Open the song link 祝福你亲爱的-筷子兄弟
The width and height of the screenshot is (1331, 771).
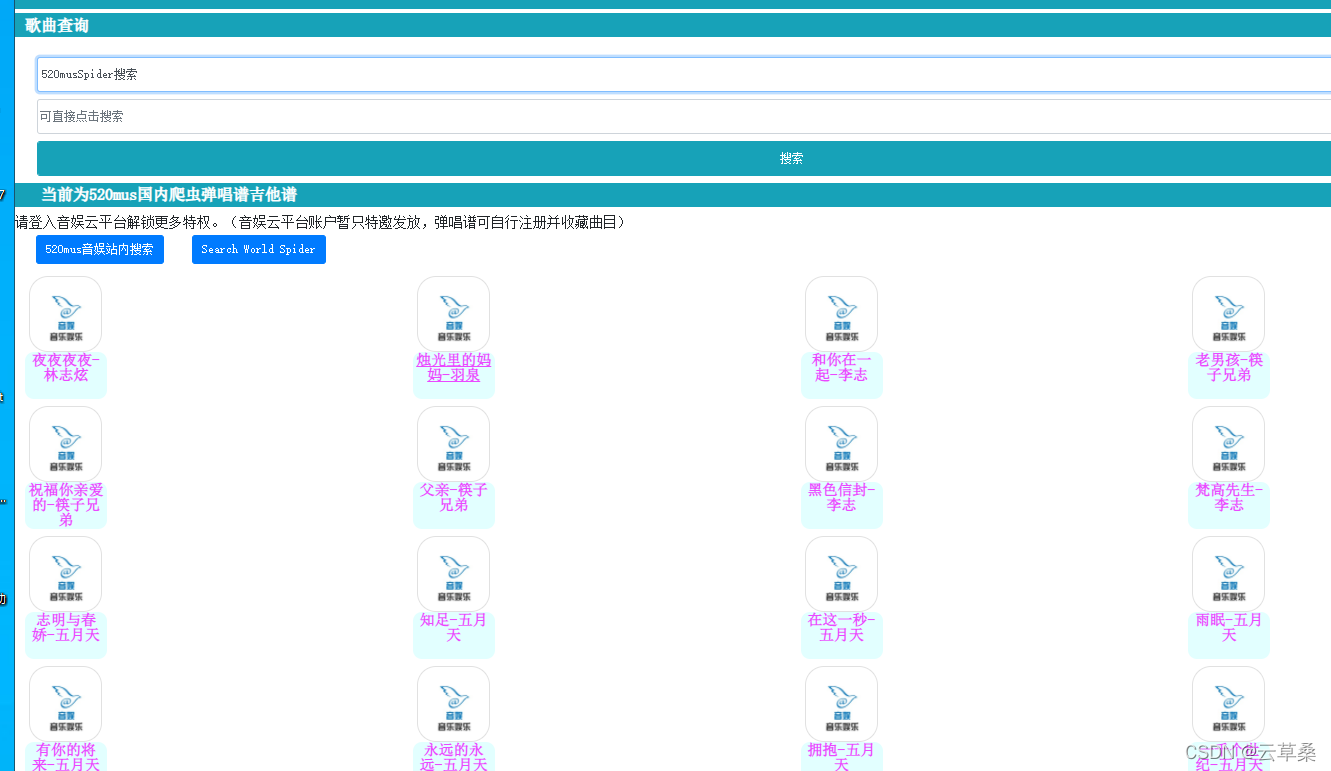tap(66, 505)
